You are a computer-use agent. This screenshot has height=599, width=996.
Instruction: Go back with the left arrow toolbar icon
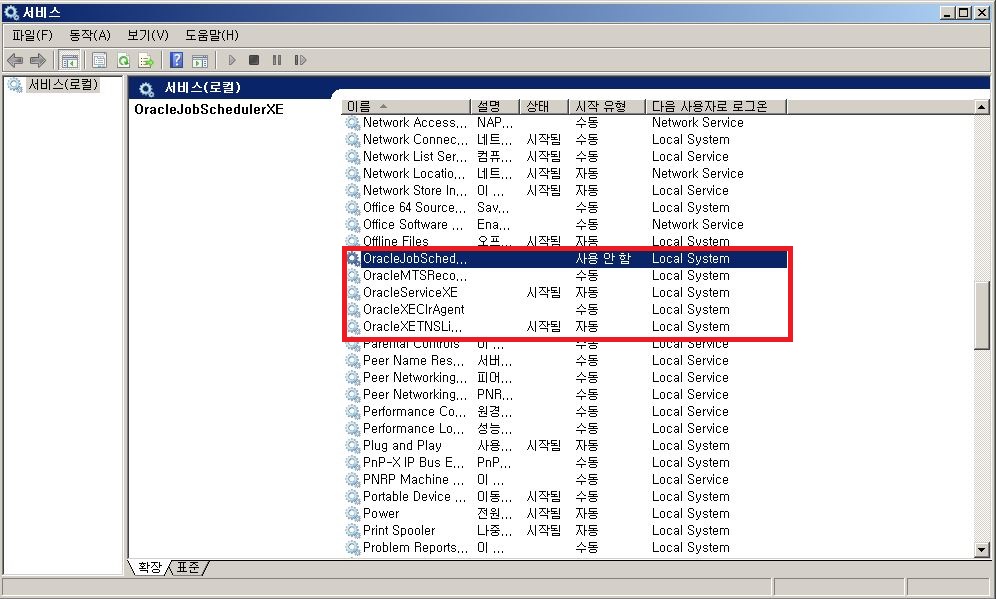(x=15, y=60)
